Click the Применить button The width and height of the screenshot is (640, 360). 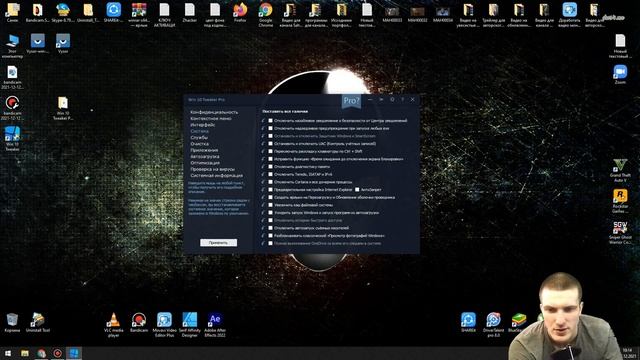(x=218, y=242)
